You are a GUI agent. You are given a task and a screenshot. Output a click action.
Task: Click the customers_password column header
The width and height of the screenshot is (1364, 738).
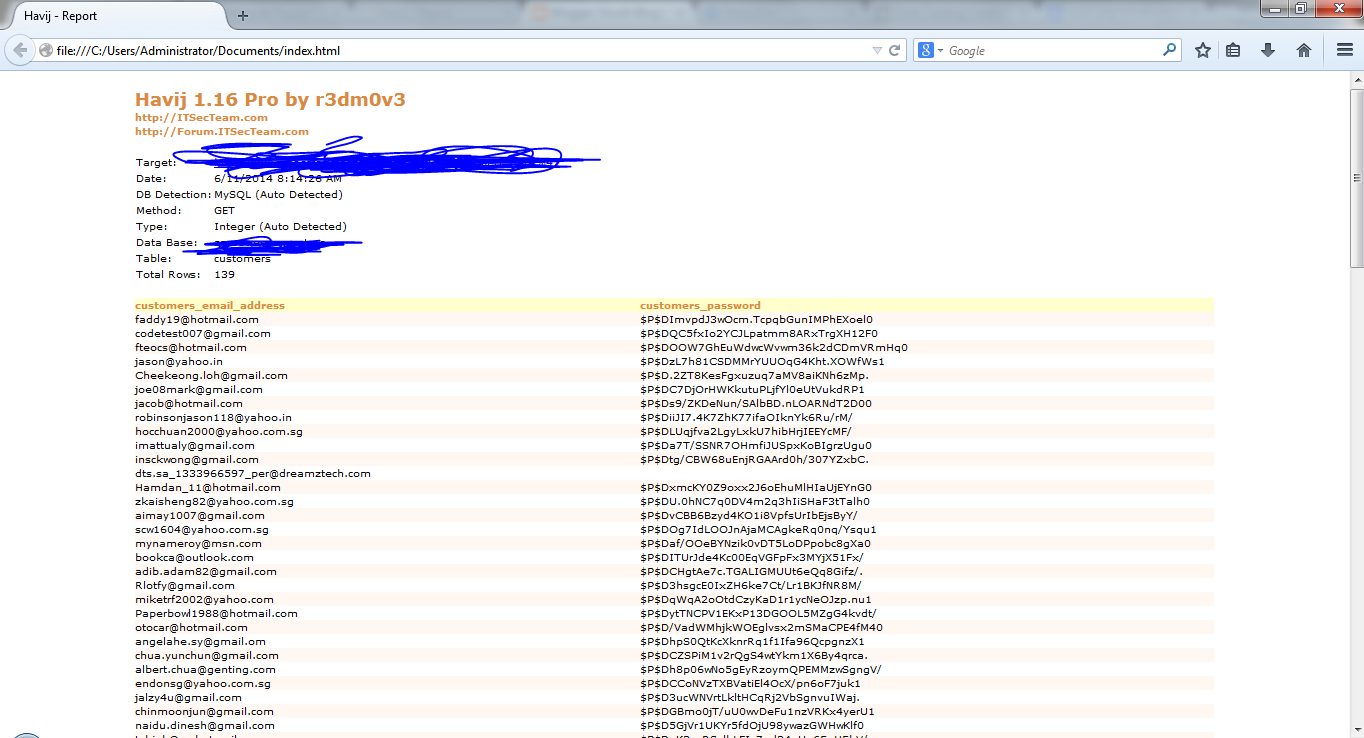click(x=700, y=305)
